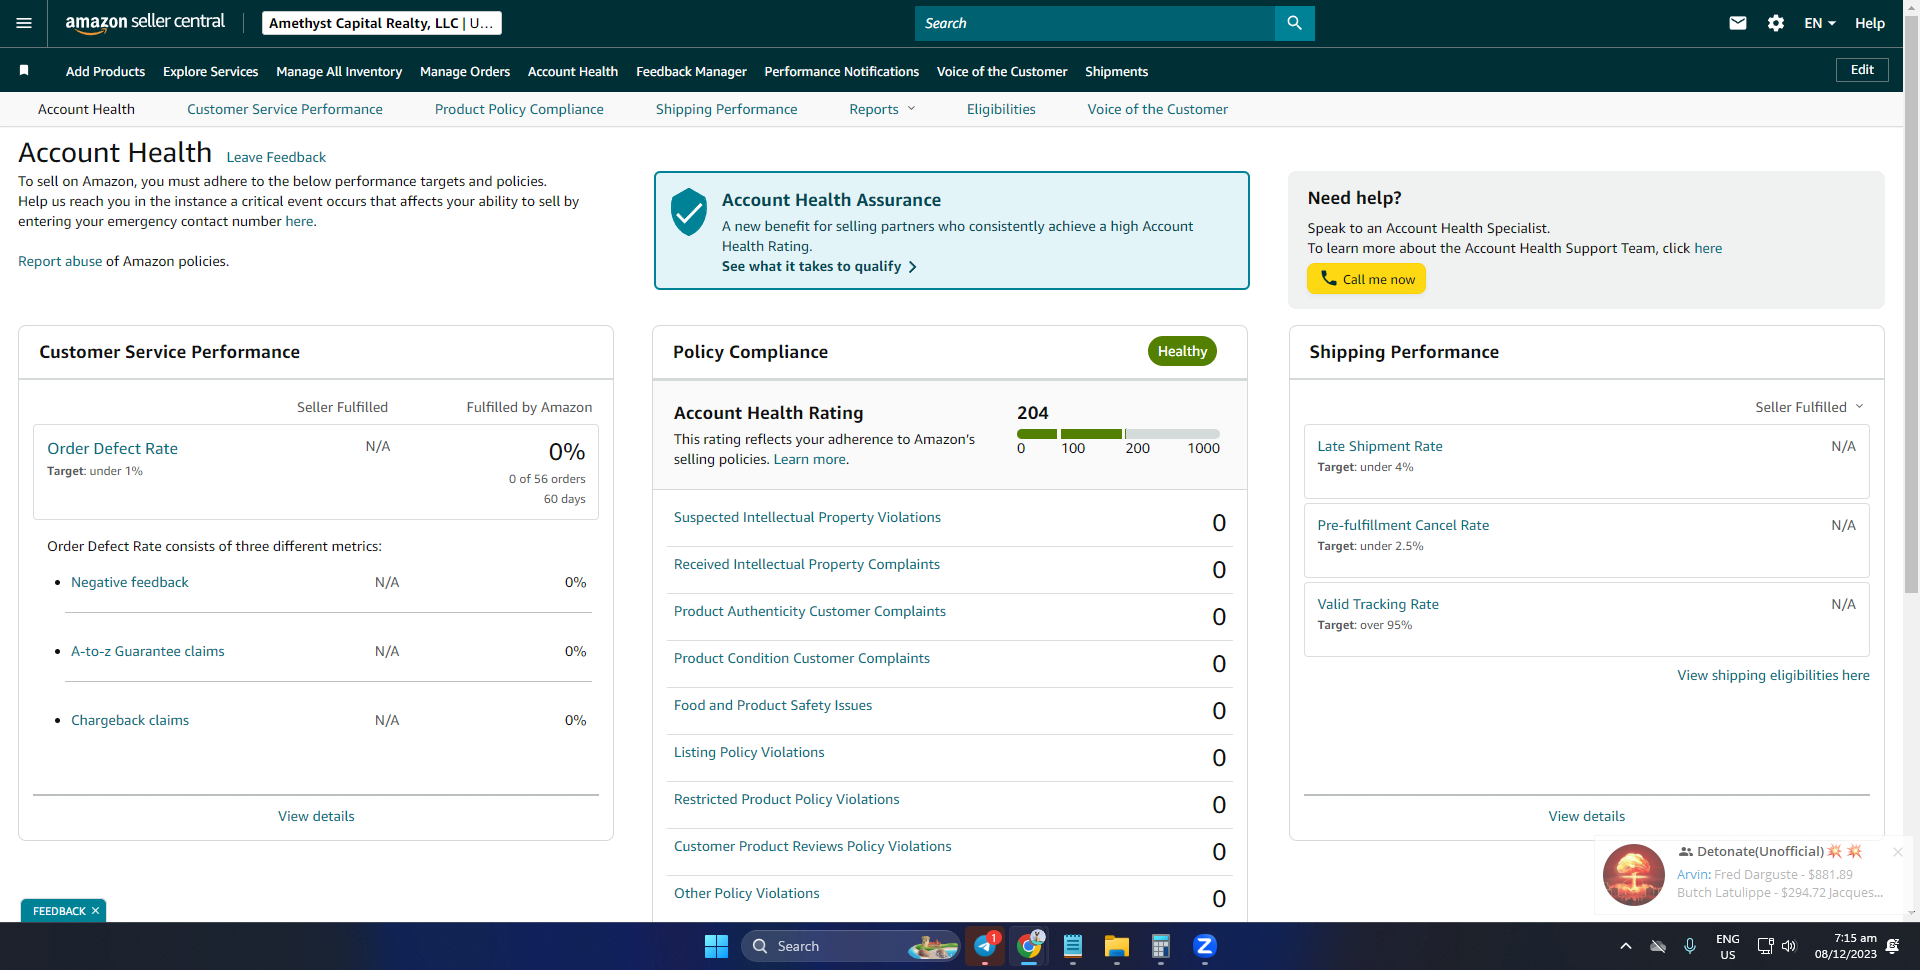Image resolution: width=1920 pixels, height=970 pixels.
Task: Click the Leave Feedback link
Action: 276,157
